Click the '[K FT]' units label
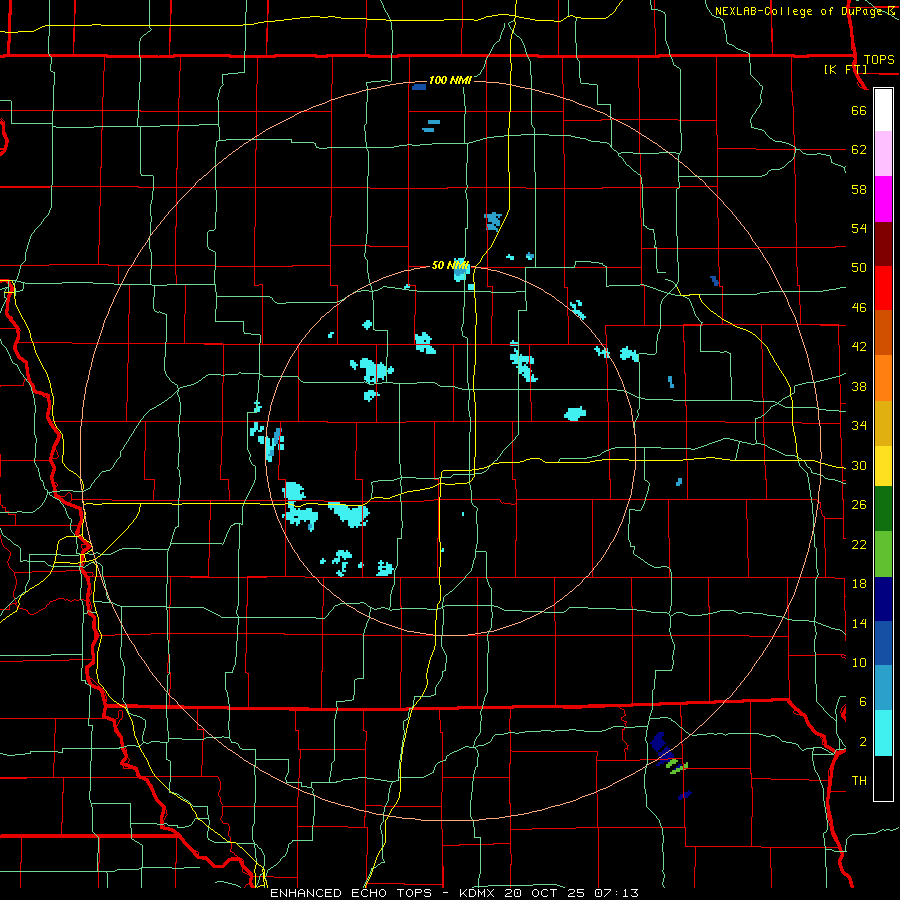 coord(845,69)
